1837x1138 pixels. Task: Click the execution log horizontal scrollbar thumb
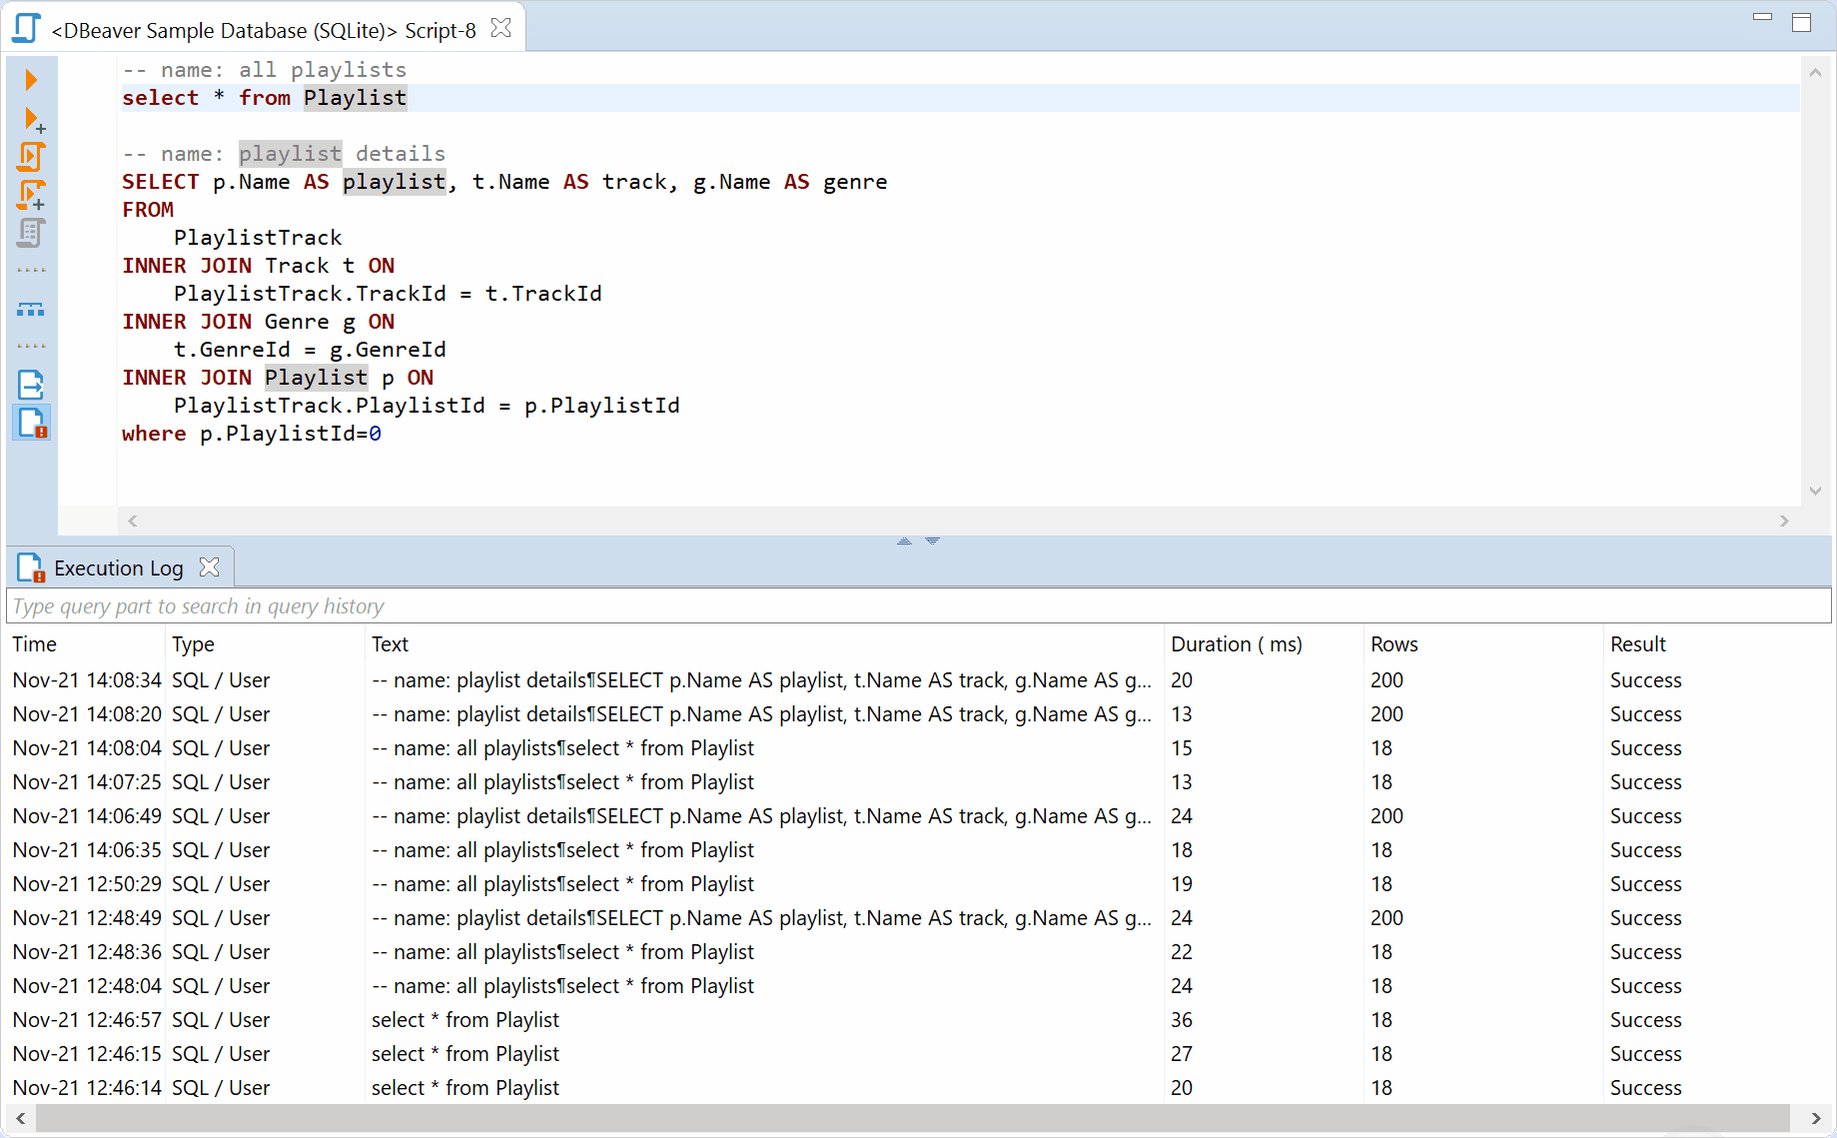click(912, 1118)
